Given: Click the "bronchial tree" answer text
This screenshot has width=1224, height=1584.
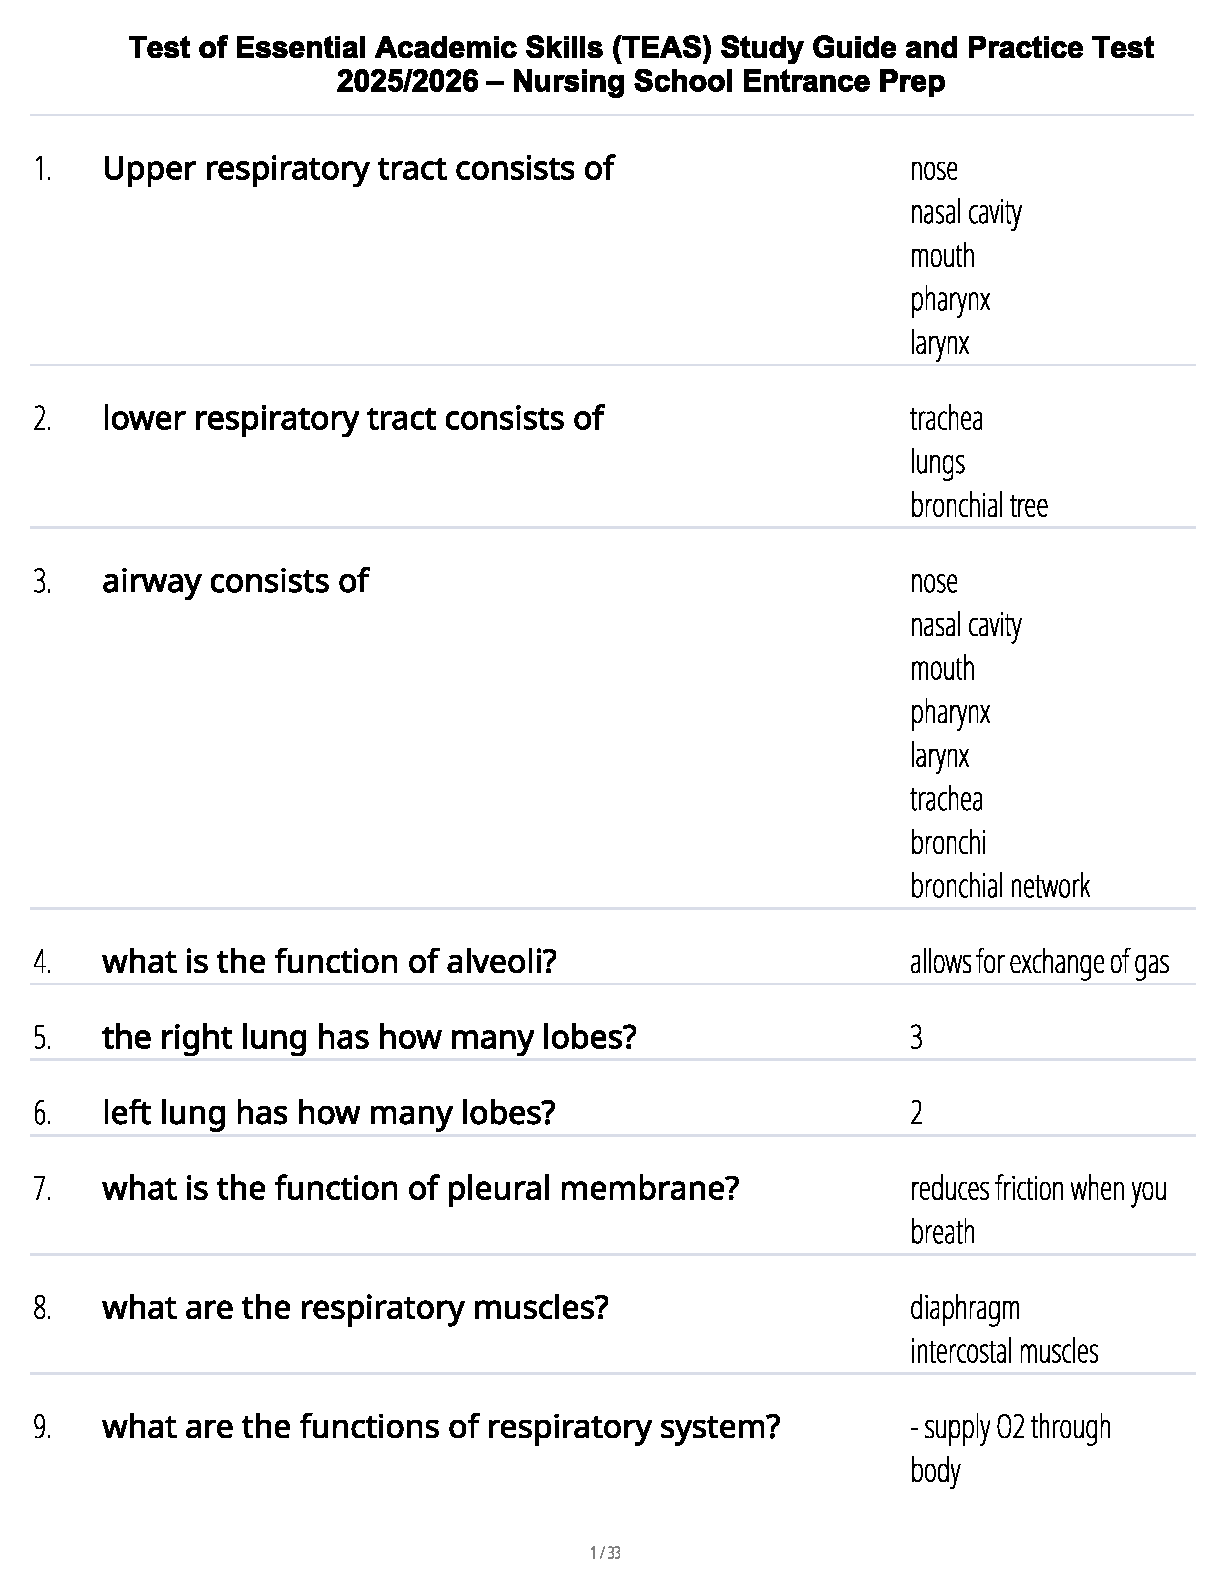Looking at the screenshot, I should (x=978, y=506).
